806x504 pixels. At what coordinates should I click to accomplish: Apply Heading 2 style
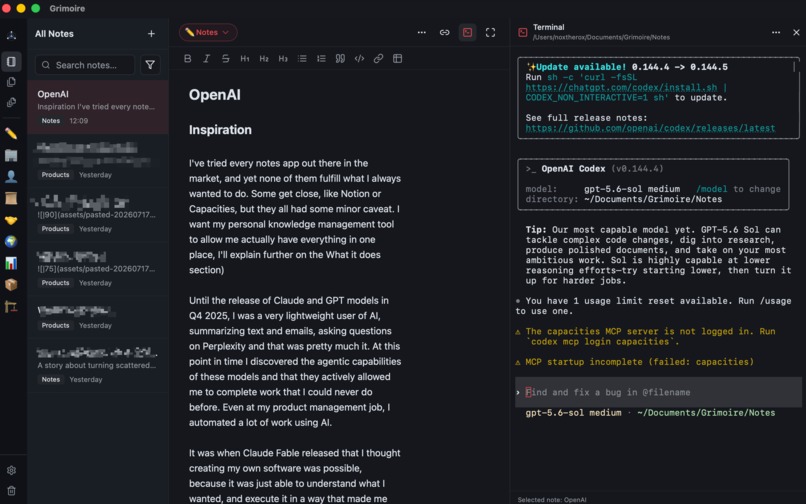point(264,59)
